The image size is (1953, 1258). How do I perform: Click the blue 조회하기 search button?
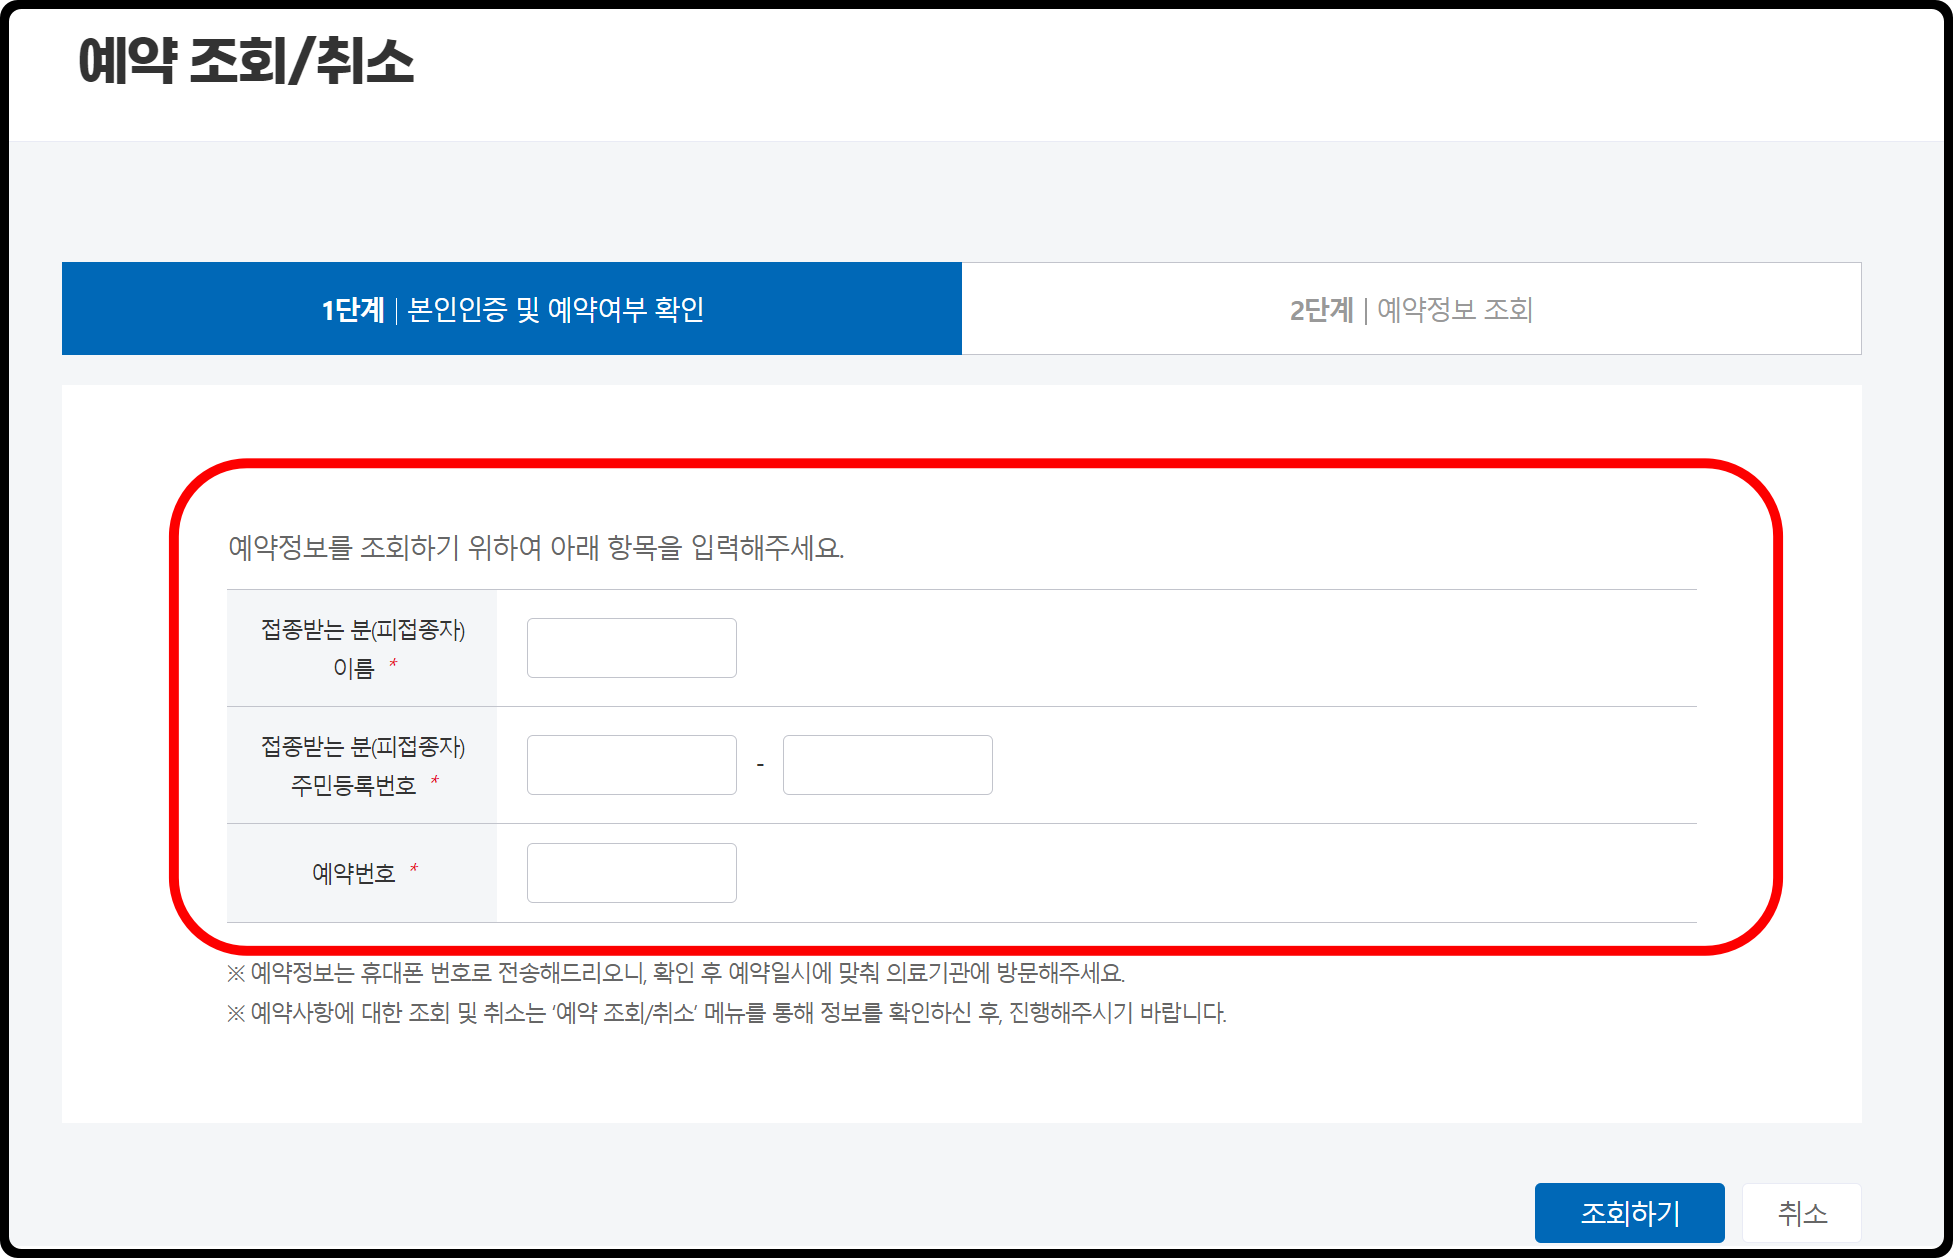coord(1630,1213)
